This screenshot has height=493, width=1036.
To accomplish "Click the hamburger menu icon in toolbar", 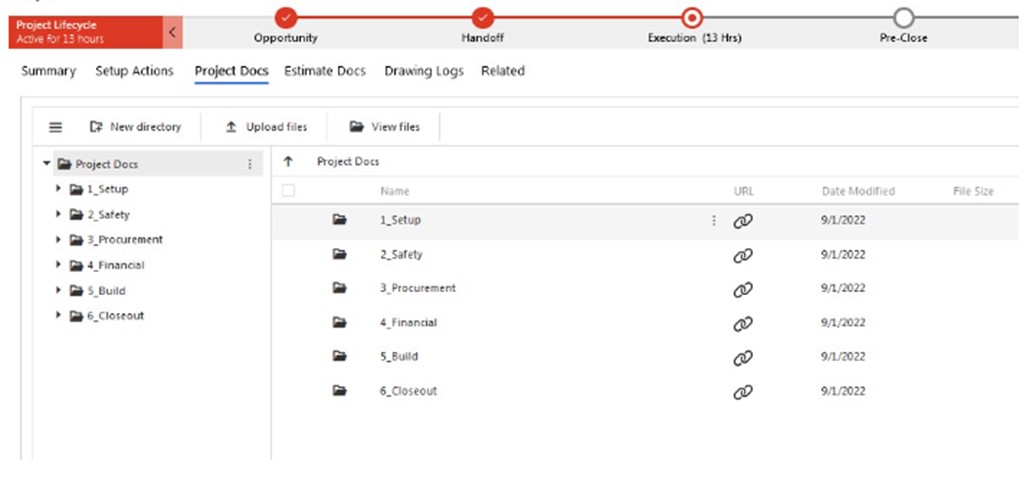I will tap(56, 127).
